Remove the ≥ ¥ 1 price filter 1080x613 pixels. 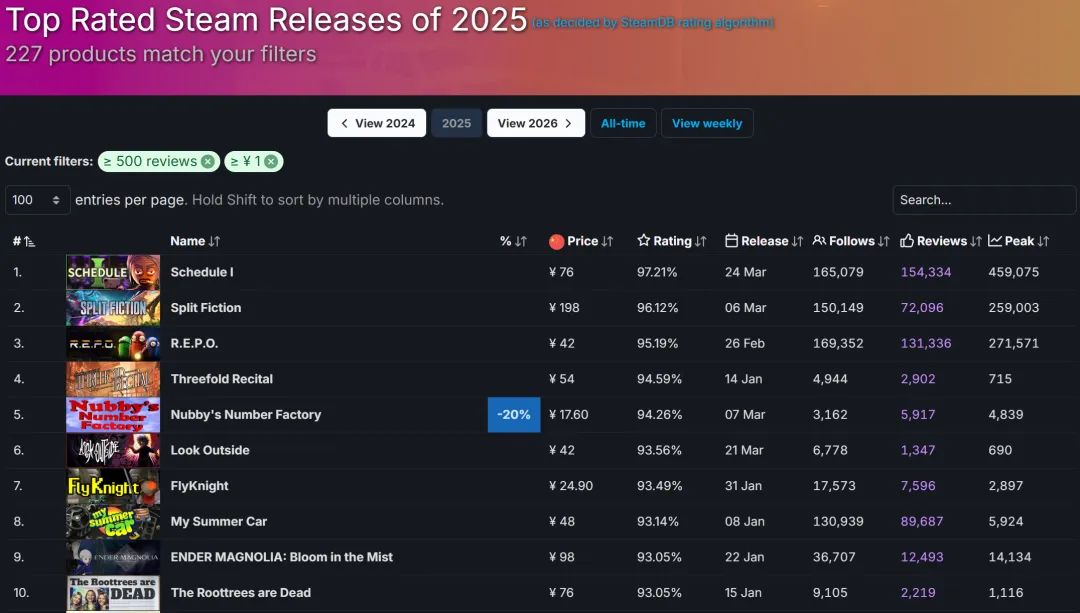pos(271,161)
